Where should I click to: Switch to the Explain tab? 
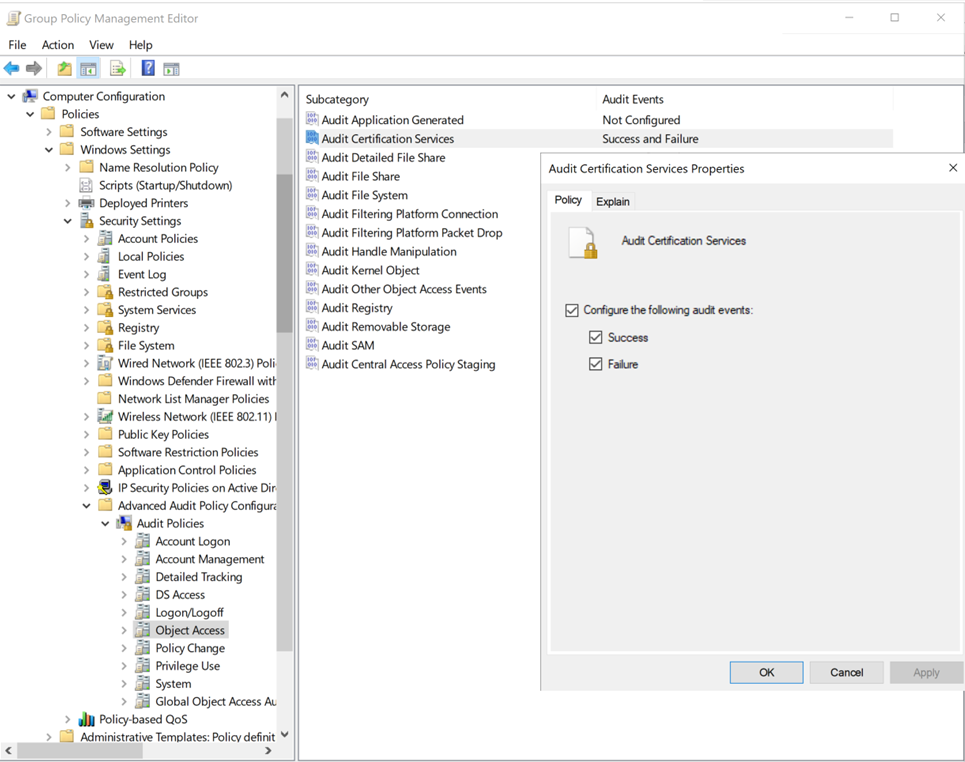612,202
